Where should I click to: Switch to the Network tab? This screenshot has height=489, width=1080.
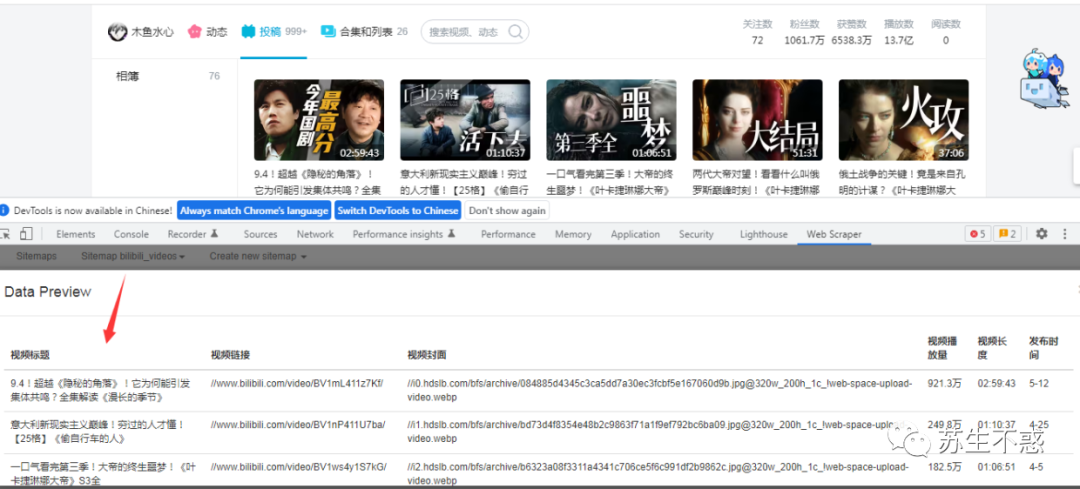click(x=315, y=234)
